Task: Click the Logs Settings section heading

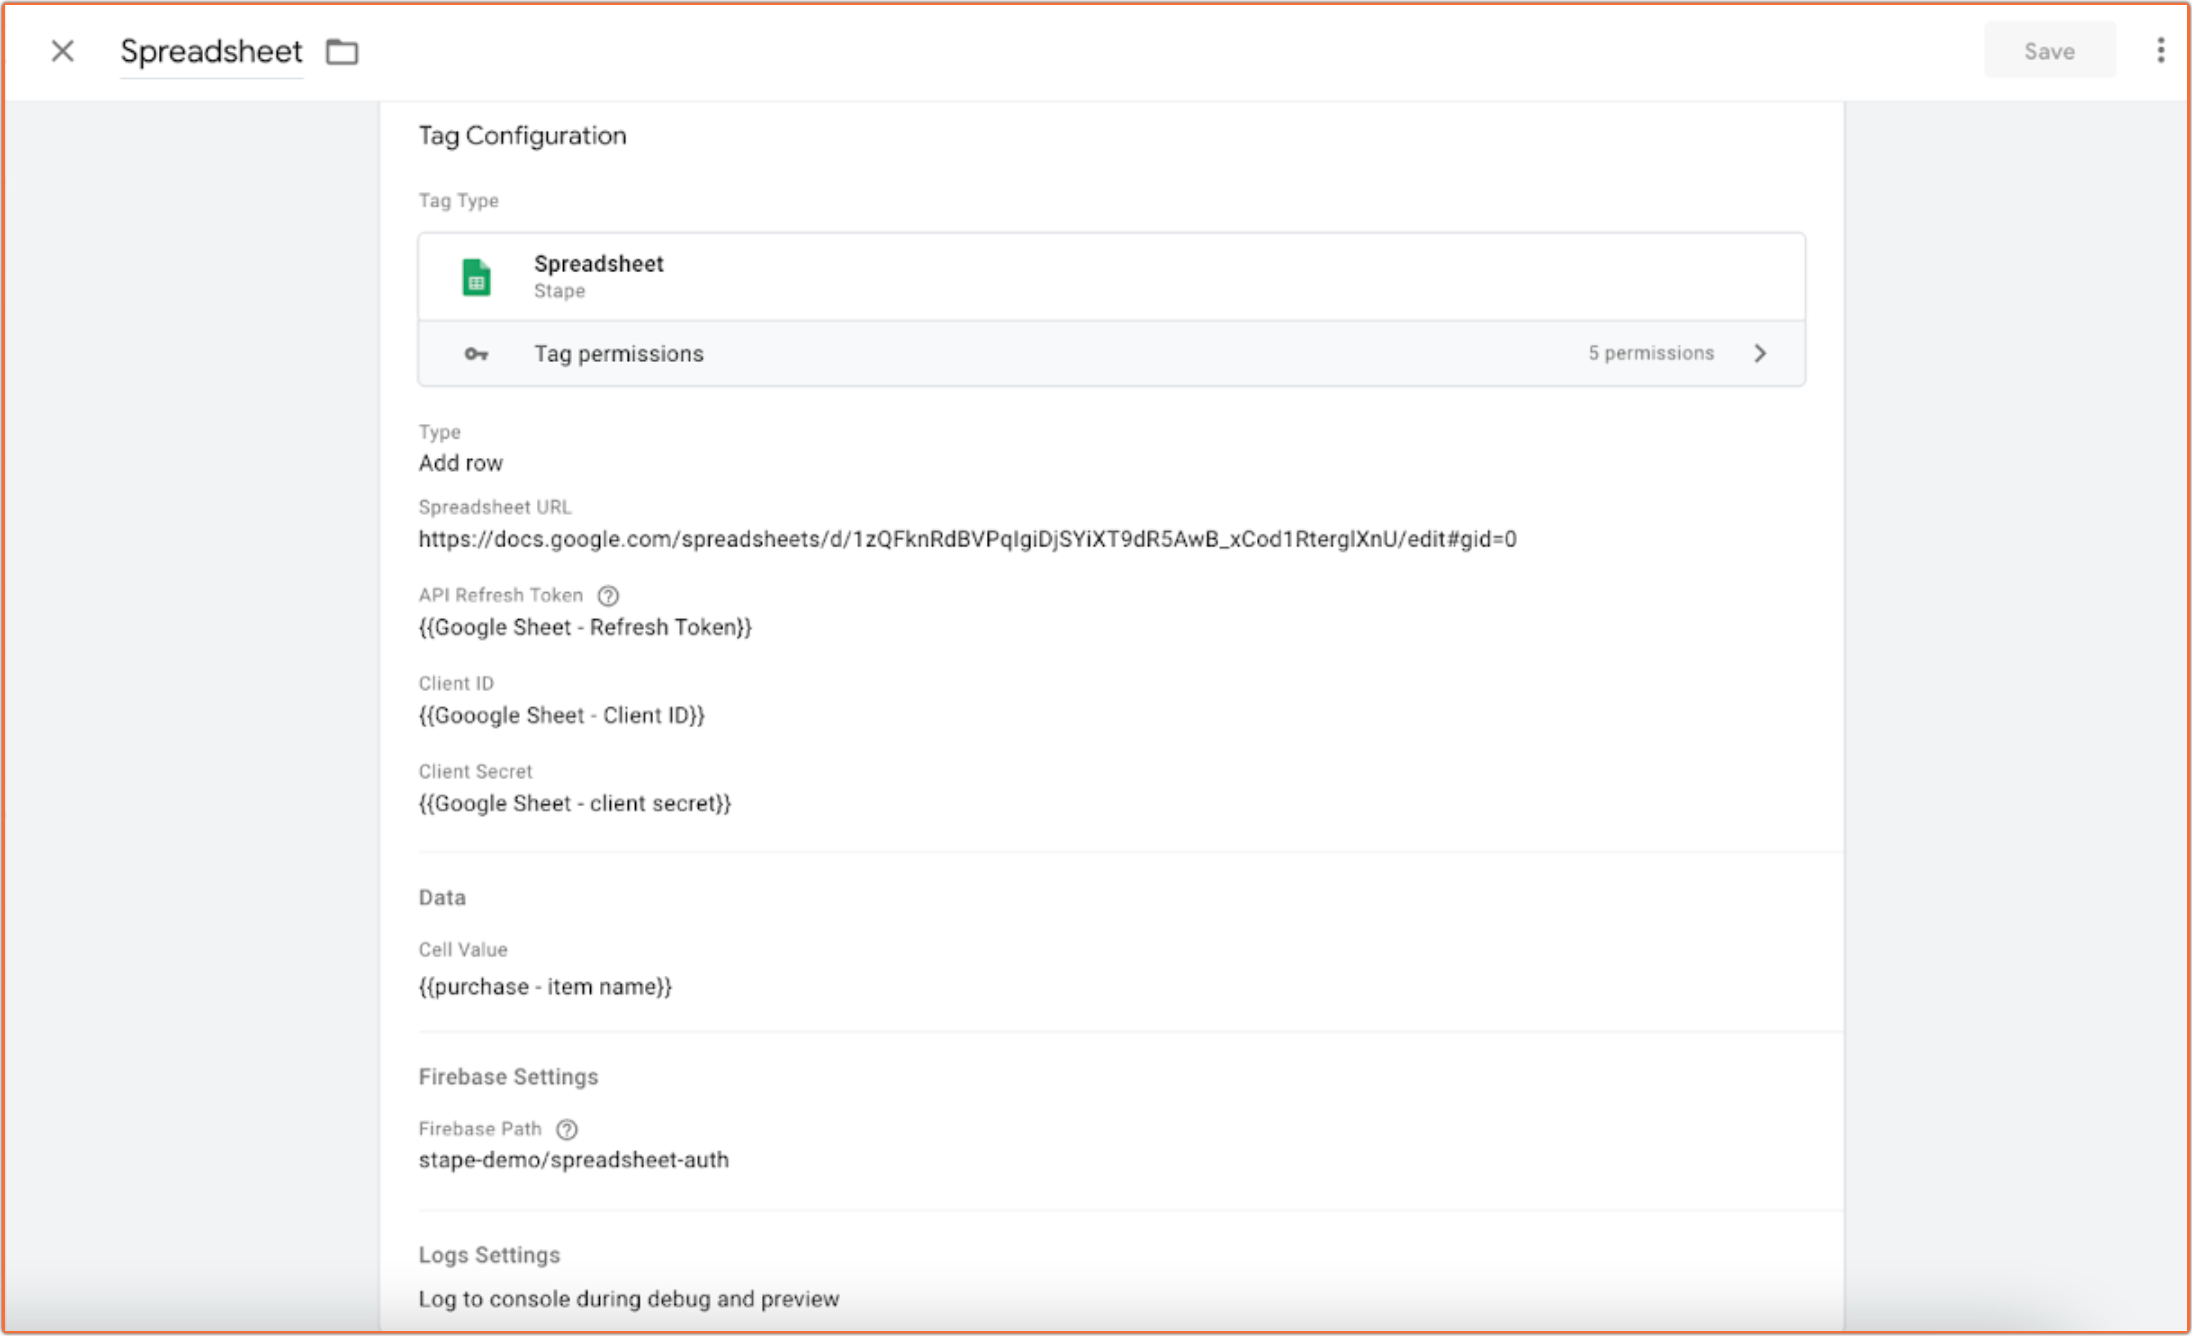Action: 489,1255
